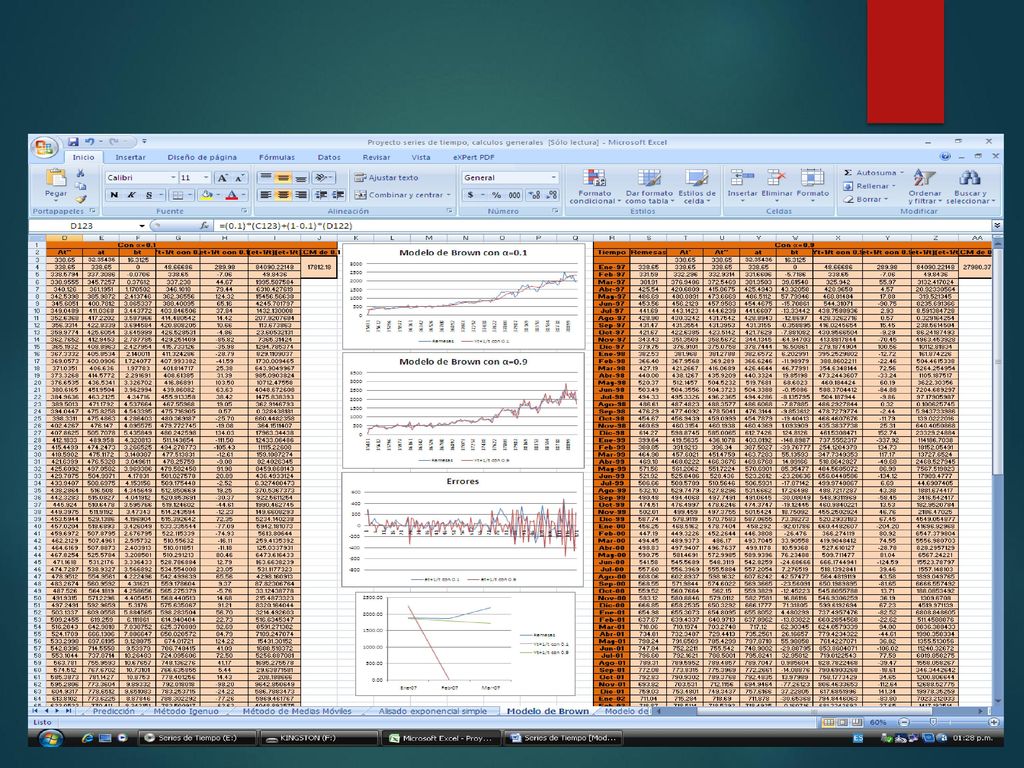Open Estilos de celda dropdown
This screenshot has width=1024, height=768.
tap(696, 186)
